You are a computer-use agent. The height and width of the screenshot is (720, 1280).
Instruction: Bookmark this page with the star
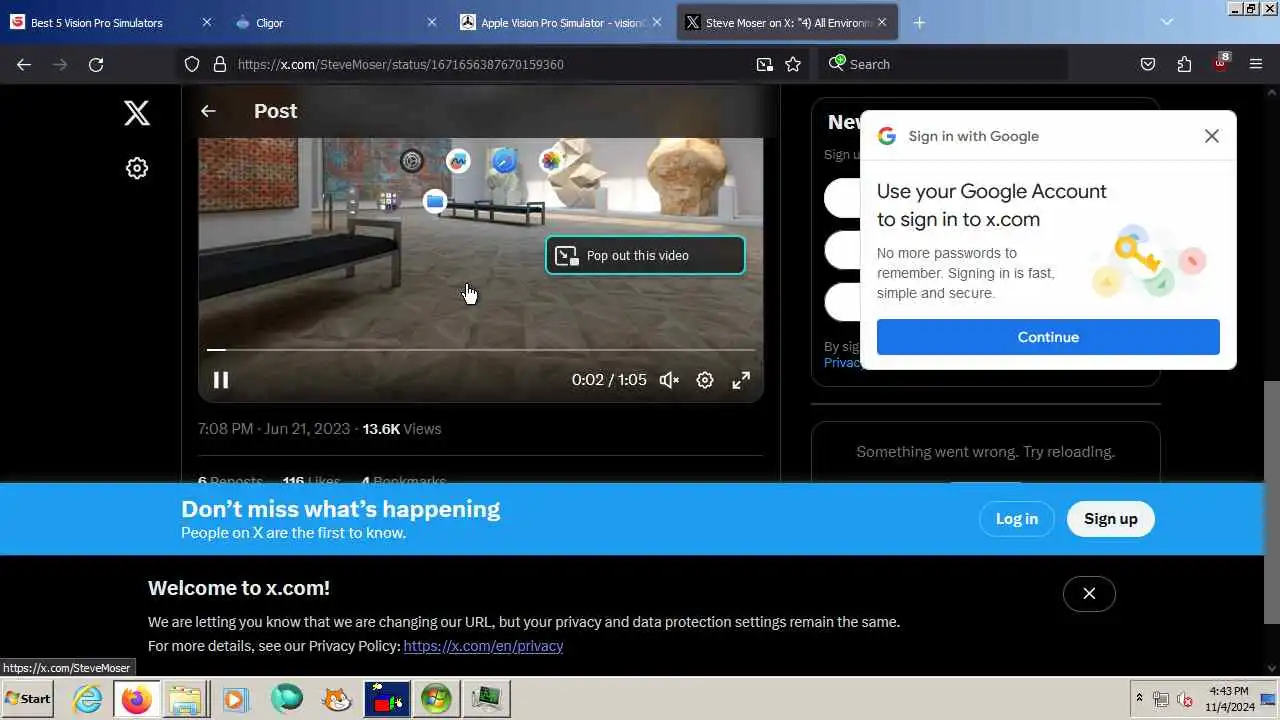click(793, 64)
